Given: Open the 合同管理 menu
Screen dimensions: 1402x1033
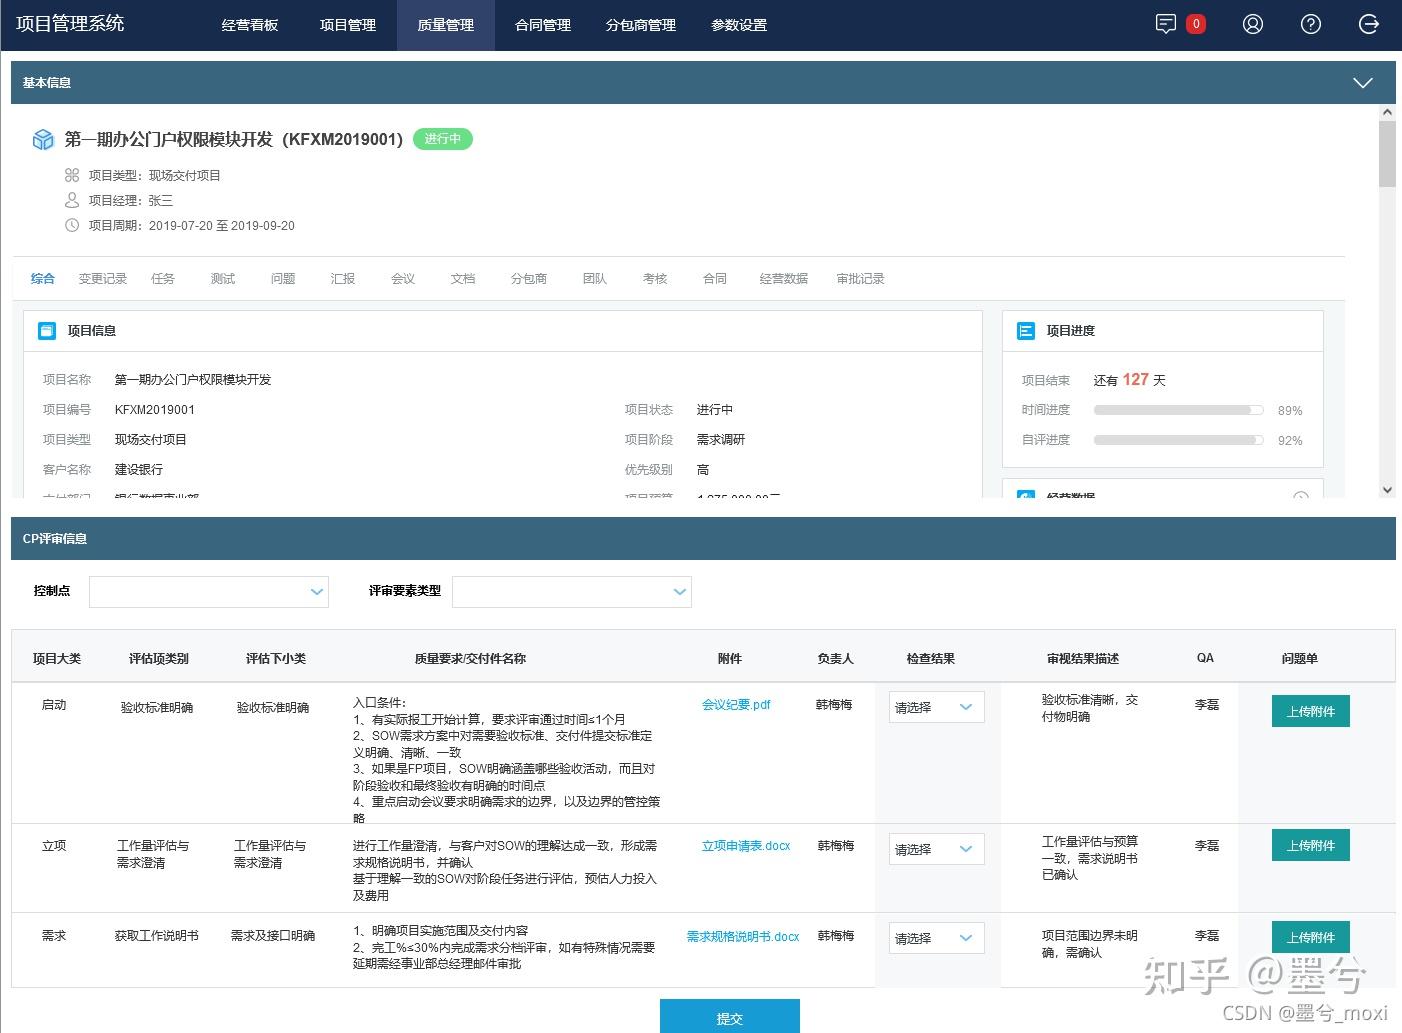Looking at the screenshot, I should pyautogui.click(x=543, y=25).
